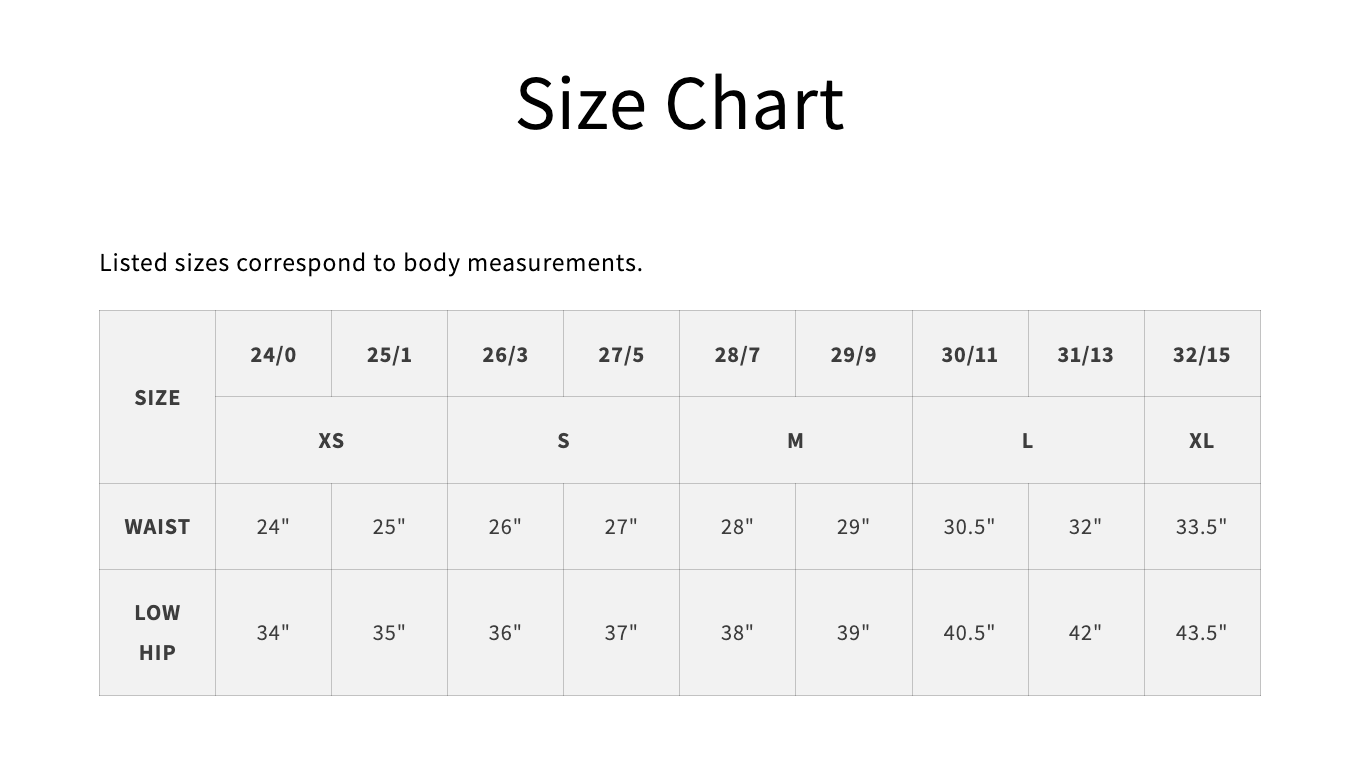The width and height of the screenshot is (1358, 772).
Task: Click the 30/11 size cell
Action: 969,354
